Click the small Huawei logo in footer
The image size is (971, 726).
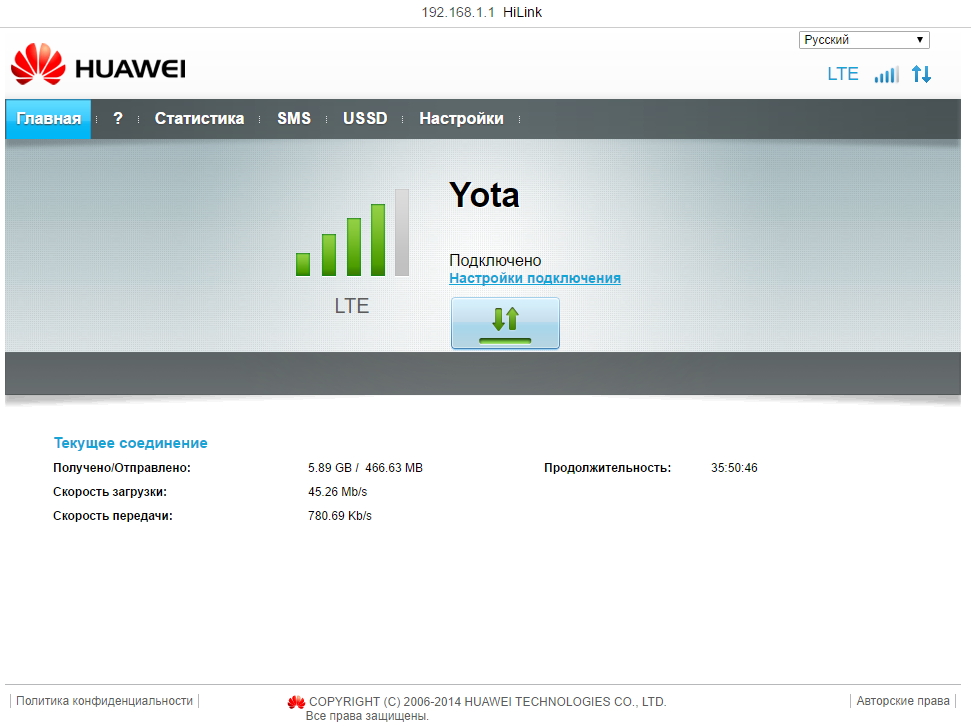[x=296, y=702]
